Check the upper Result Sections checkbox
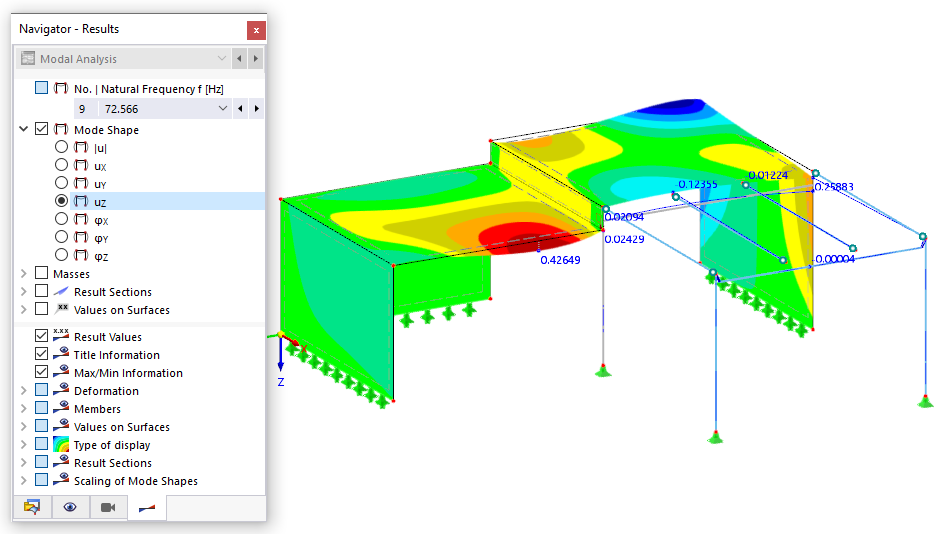 (41, 291)
